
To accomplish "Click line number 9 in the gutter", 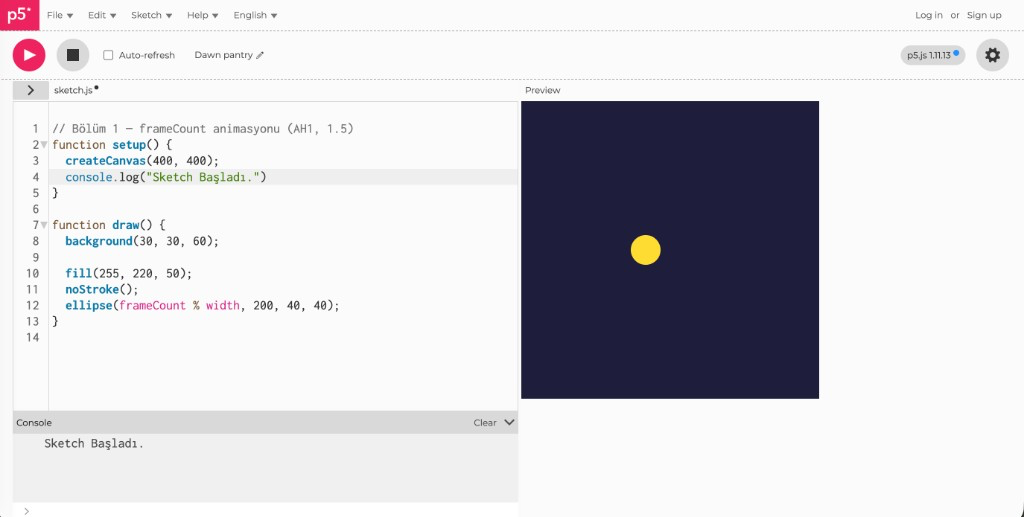I will pos(36,257).
